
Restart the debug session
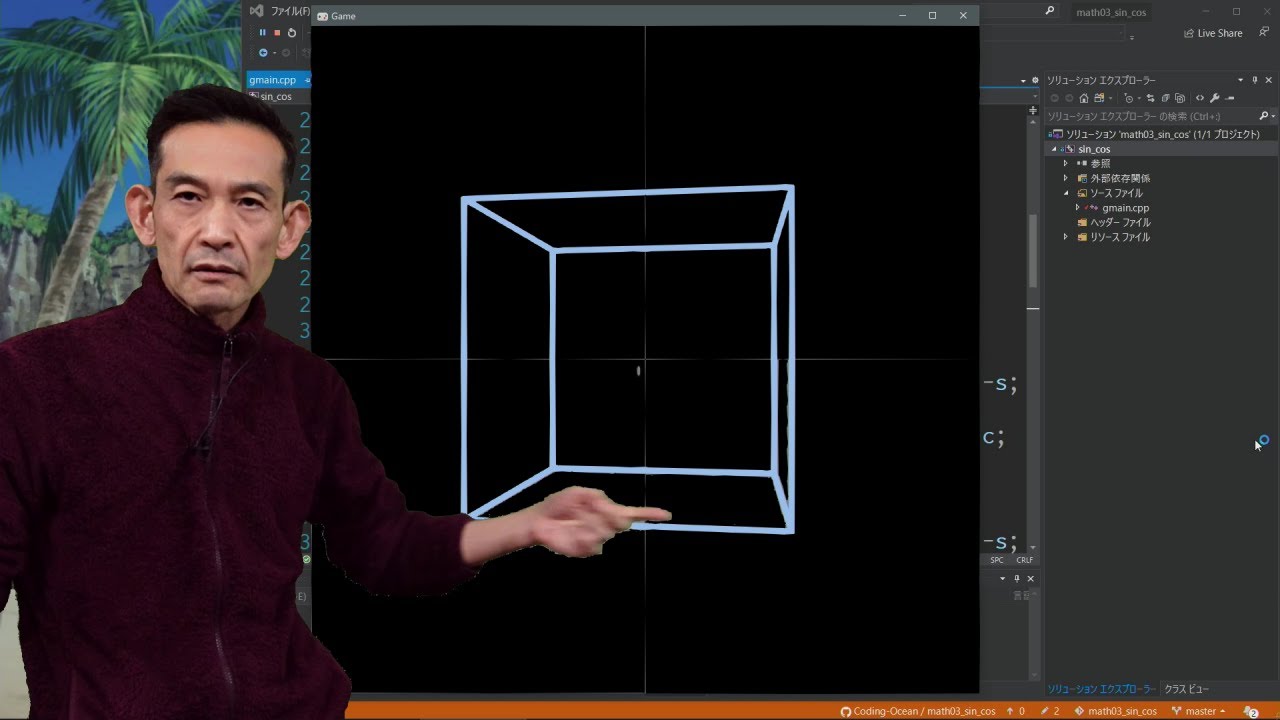point(292,33)
